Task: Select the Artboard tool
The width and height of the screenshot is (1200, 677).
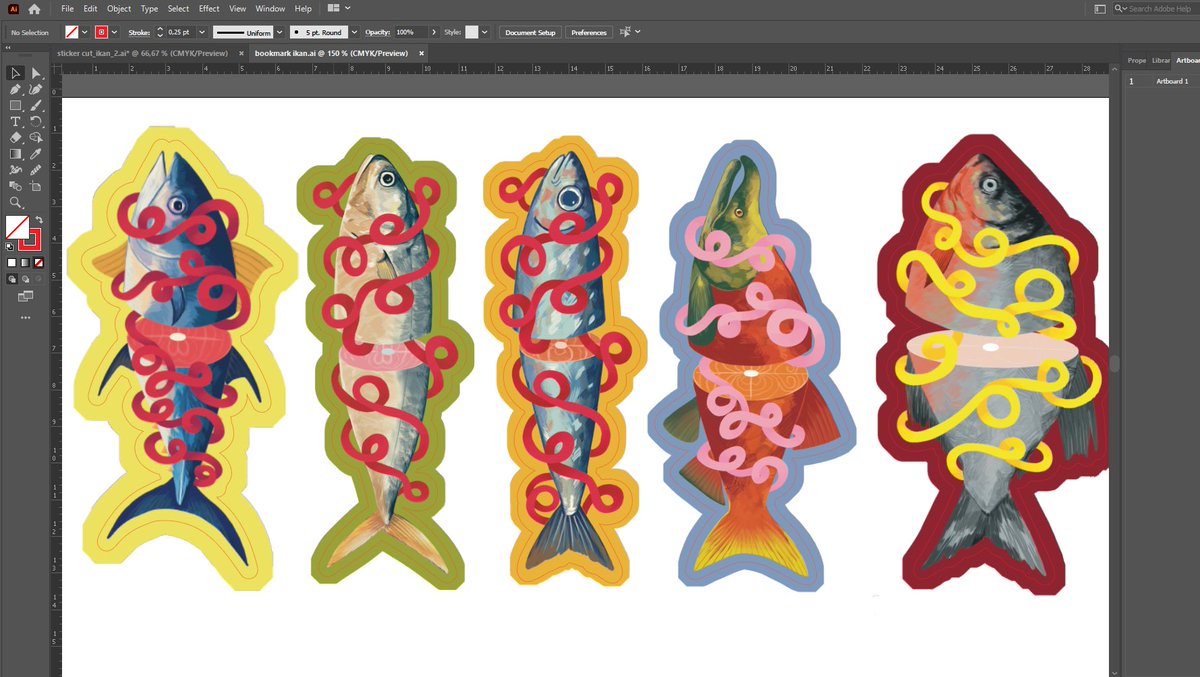Action: 36,186
